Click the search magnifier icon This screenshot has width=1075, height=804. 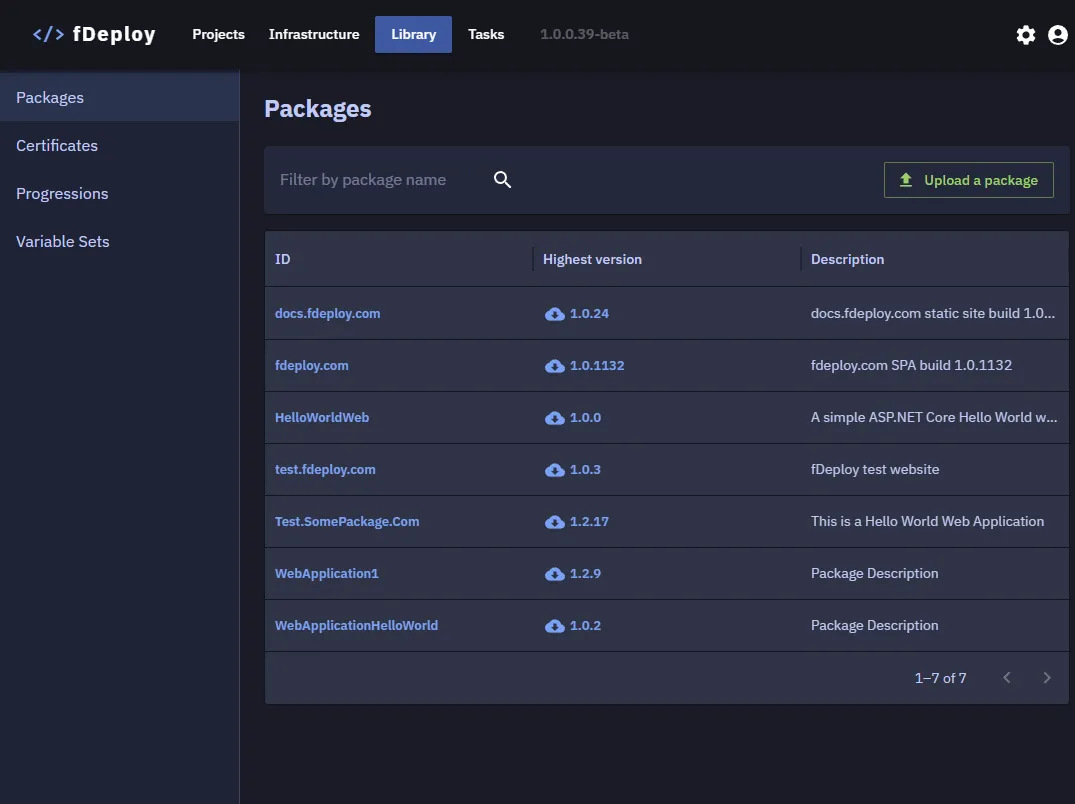point(503,180)
